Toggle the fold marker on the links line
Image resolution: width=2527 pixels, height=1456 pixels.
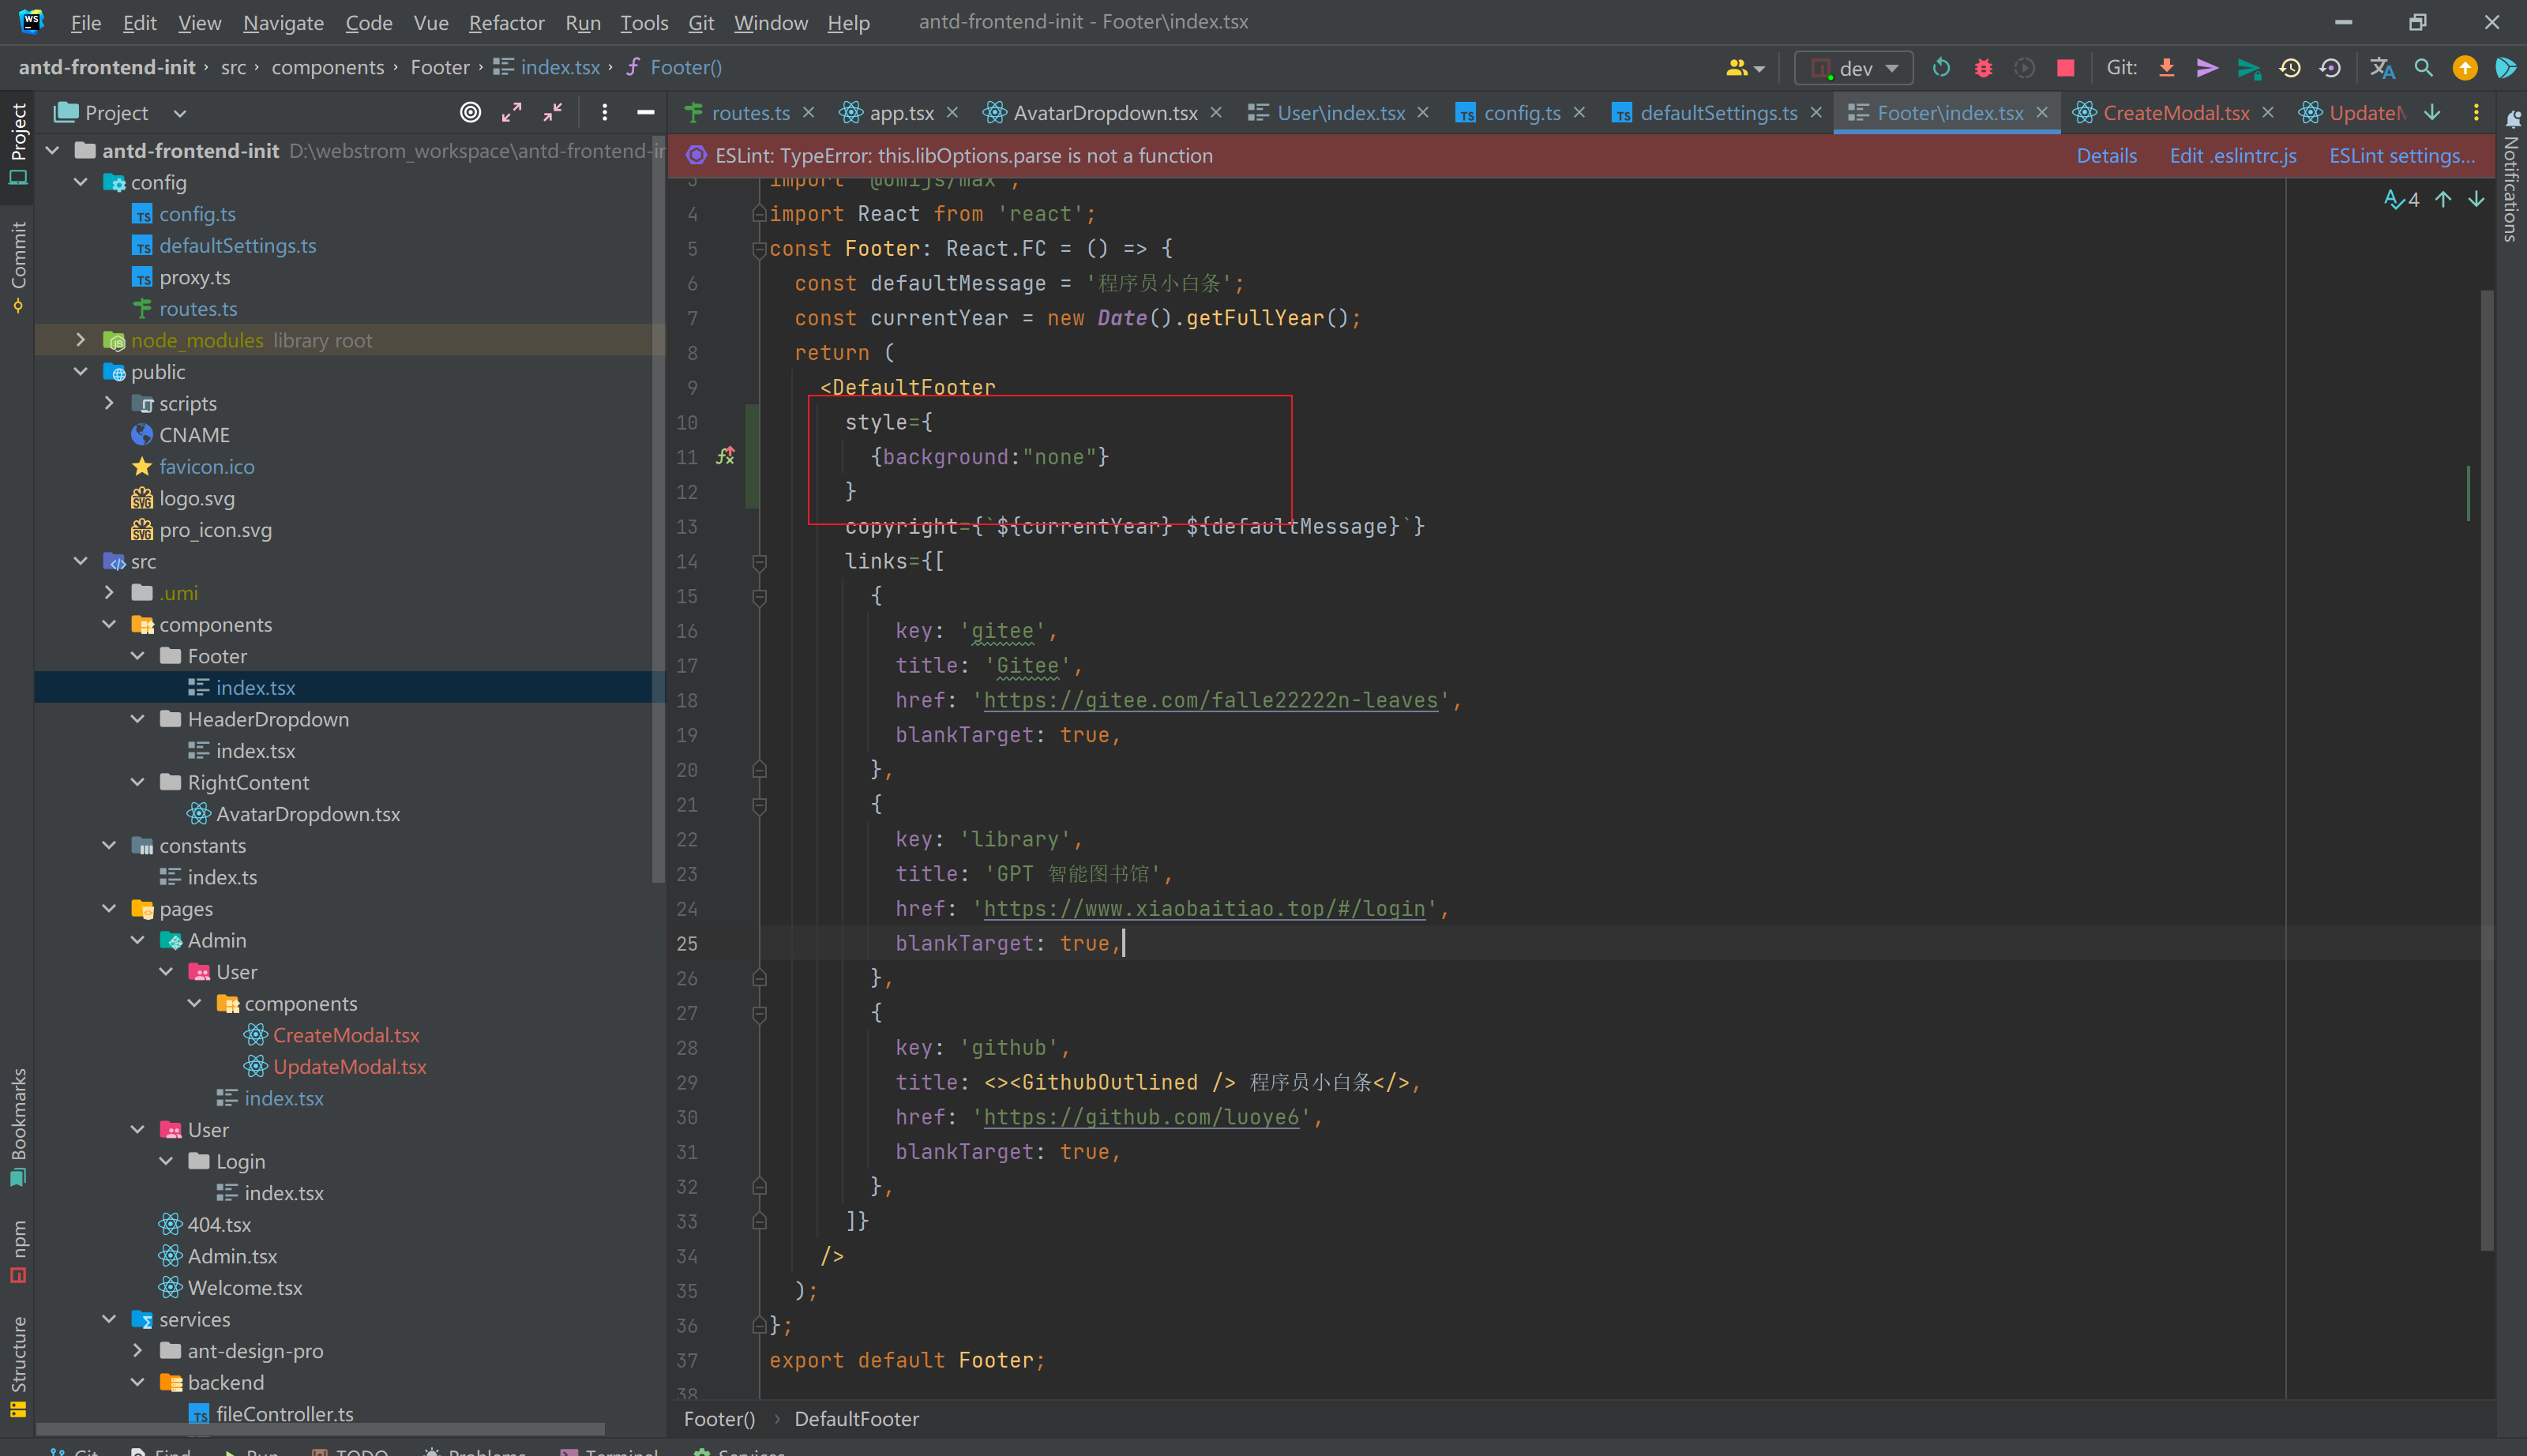759,562
